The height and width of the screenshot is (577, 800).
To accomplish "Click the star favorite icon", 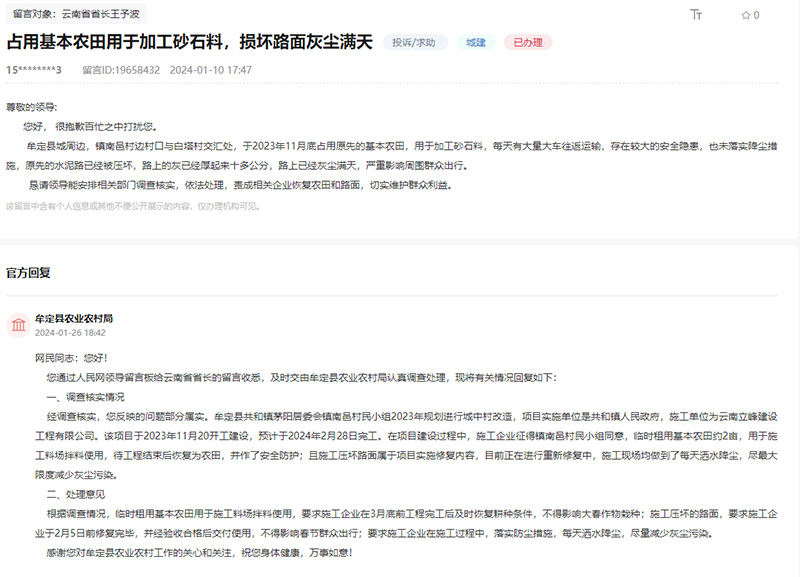I will (745, 15).
